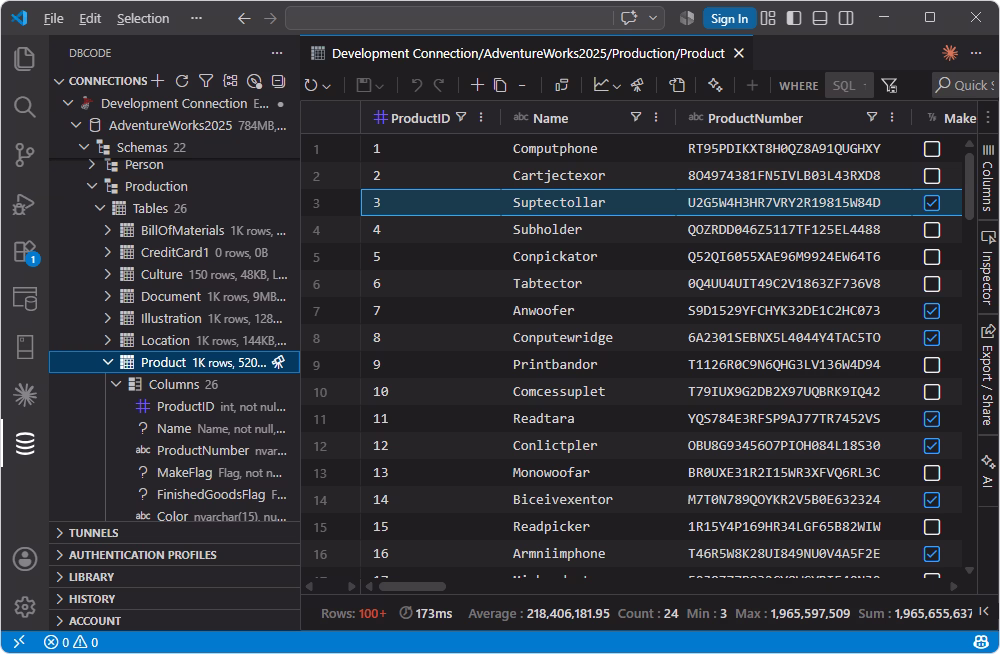
Task: Uncheck MakeFlag for Biceivexentor row
Action: [x=932, y=500]
